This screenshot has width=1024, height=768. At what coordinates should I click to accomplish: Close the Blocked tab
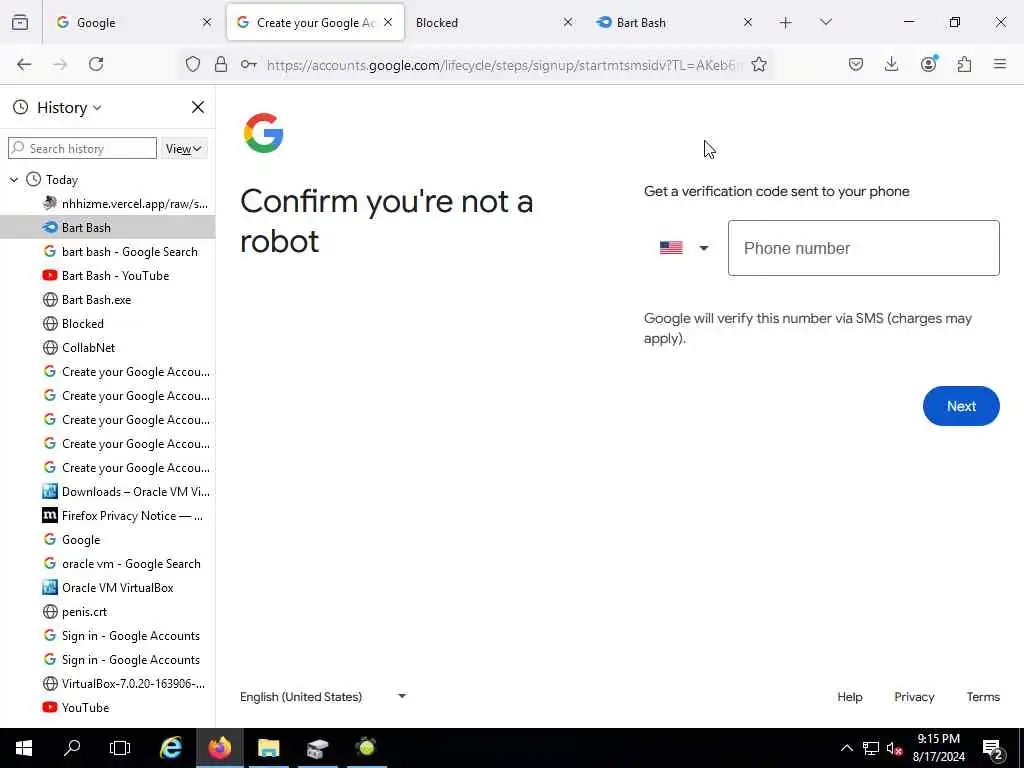tap(568, 22)
